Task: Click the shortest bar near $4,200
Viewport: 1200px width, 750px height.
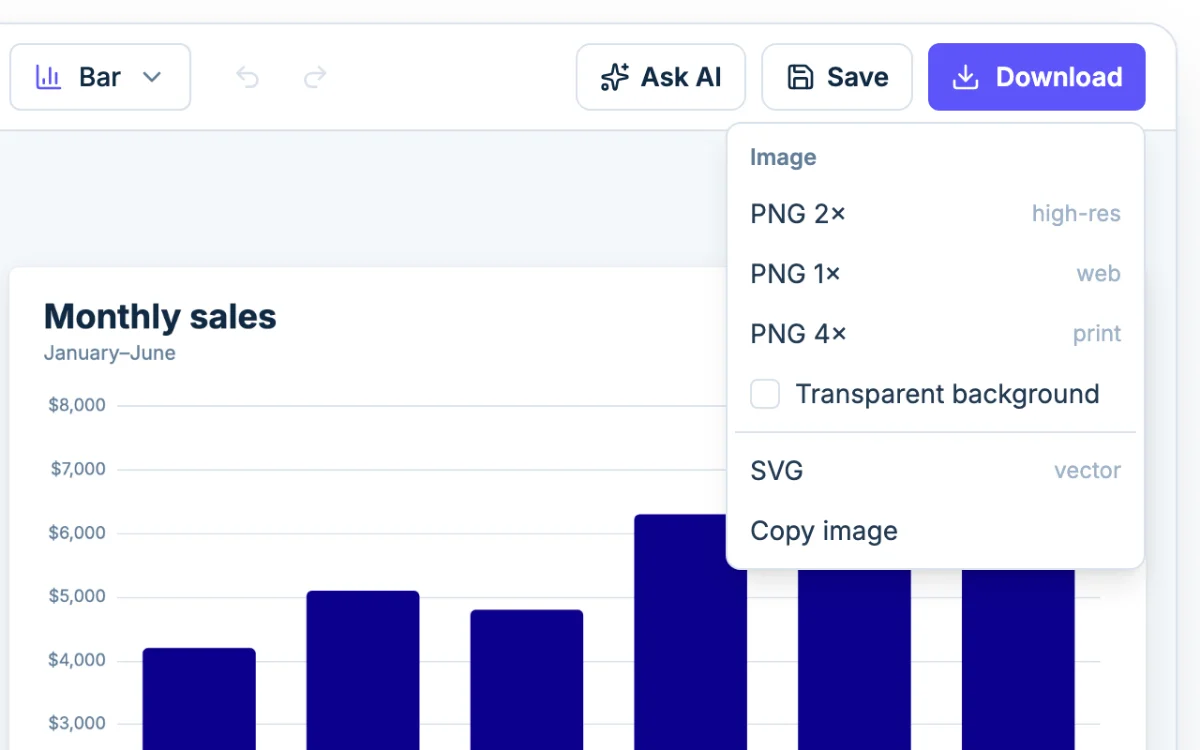Action: [199, 699]
